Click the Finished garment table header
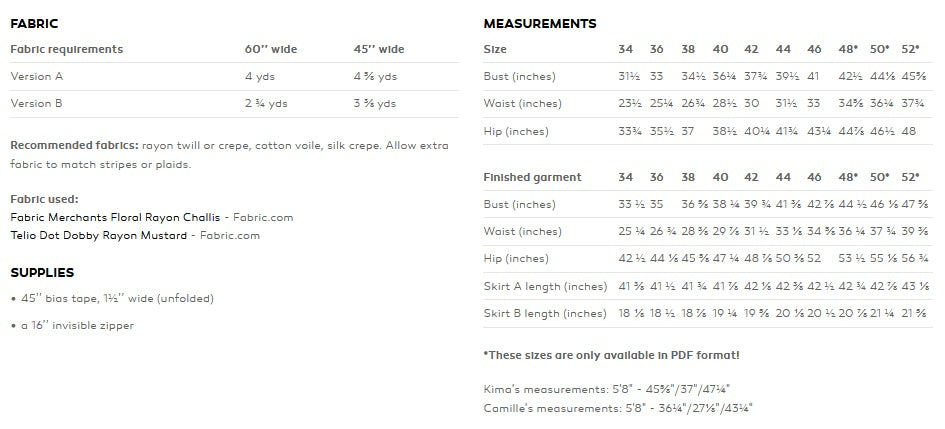Screen dimensions: 945x429 [x=532, y=177]
